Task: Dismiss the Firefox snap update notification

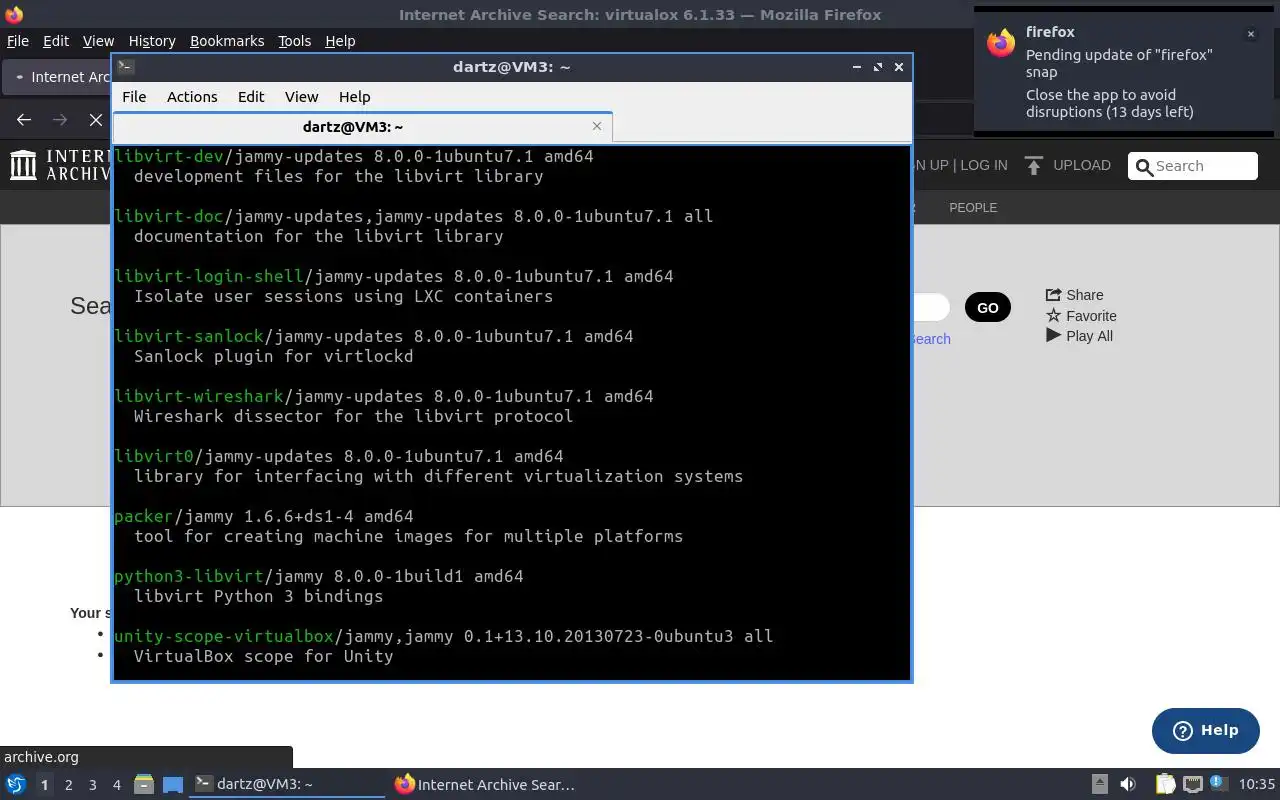Action: pyautogui.click(x=1250, y=34)
